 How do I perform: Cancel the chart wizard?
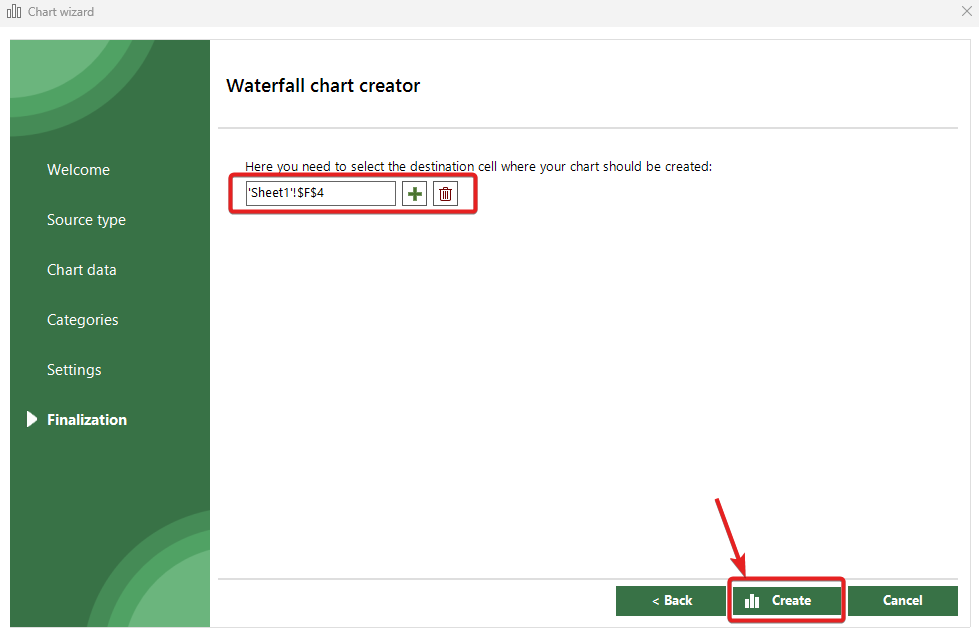(x=902, y=601)
